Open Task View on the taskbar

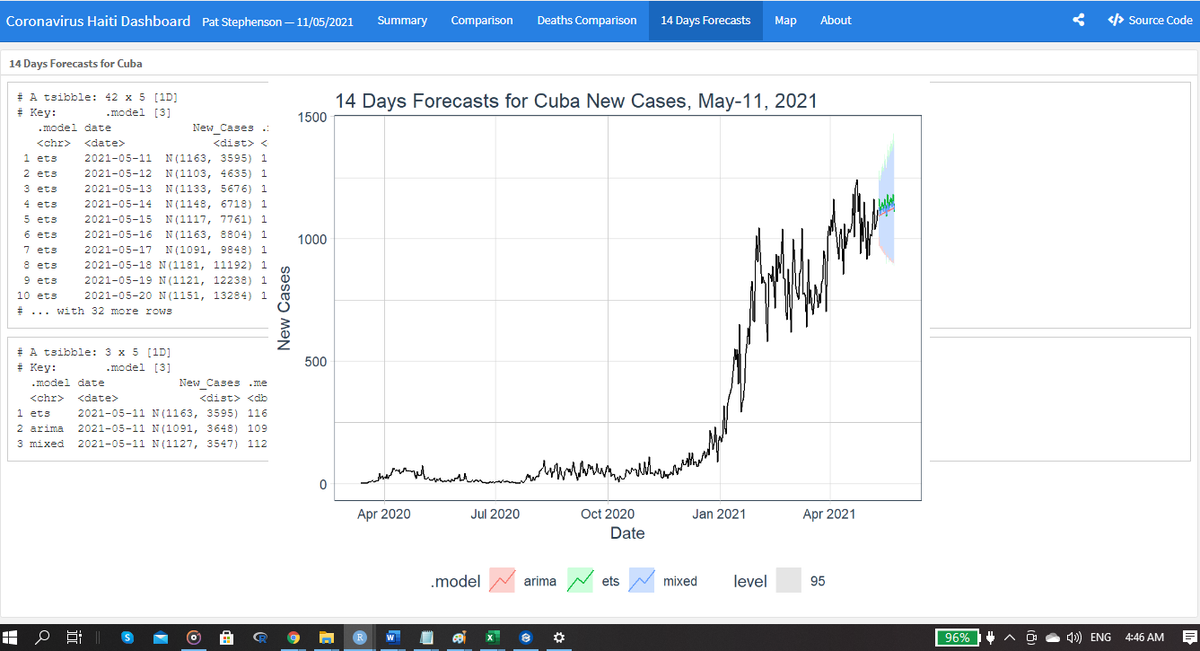[75, 637]
